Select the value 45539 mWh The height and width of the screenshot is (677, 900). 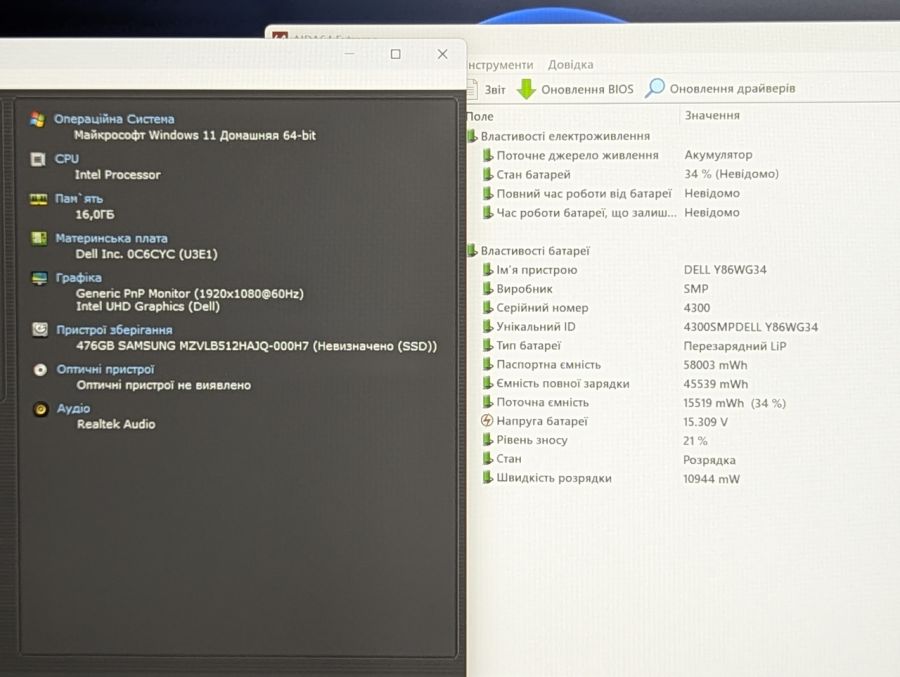click(x=716, y=384)
